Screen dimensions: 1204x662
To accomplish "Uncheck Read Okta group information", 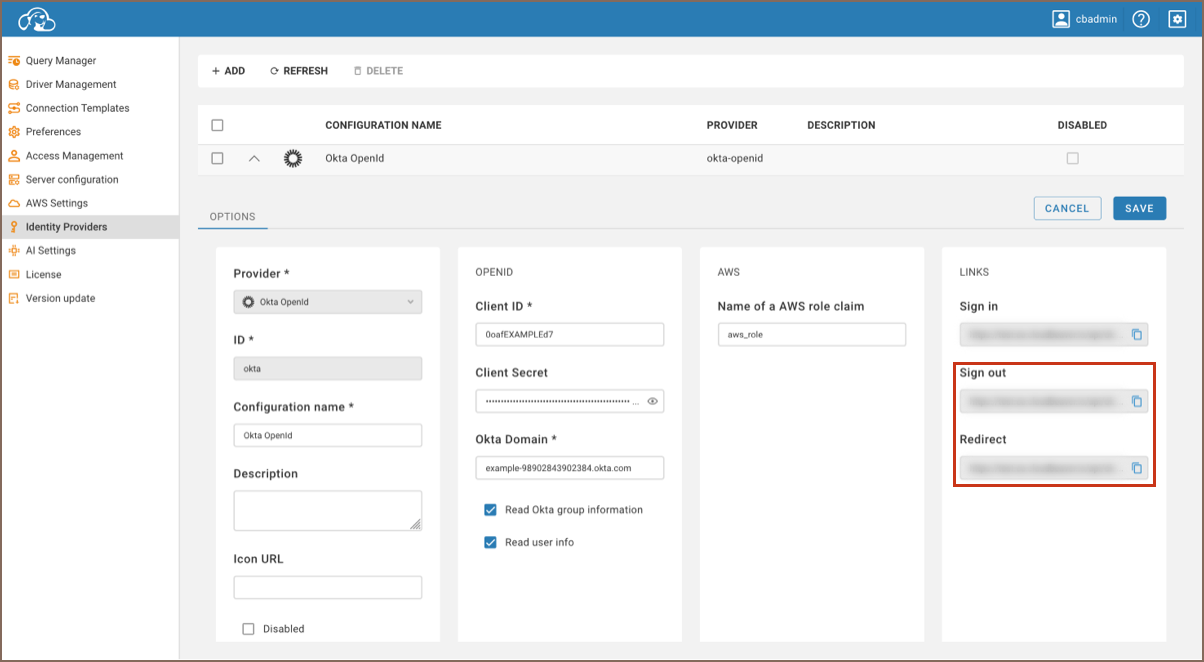I will (x=490, y=510).
